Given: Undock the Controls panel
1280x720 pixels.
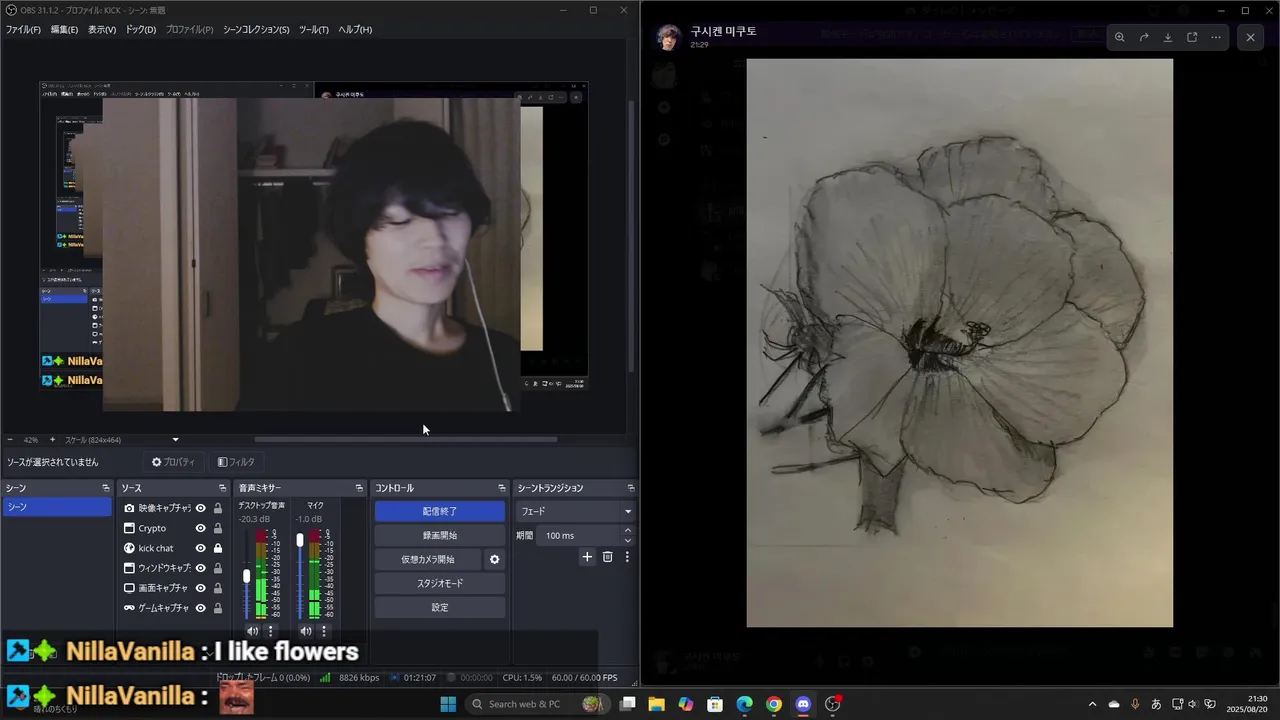Looking at the screenshot, I should point(502,488).
